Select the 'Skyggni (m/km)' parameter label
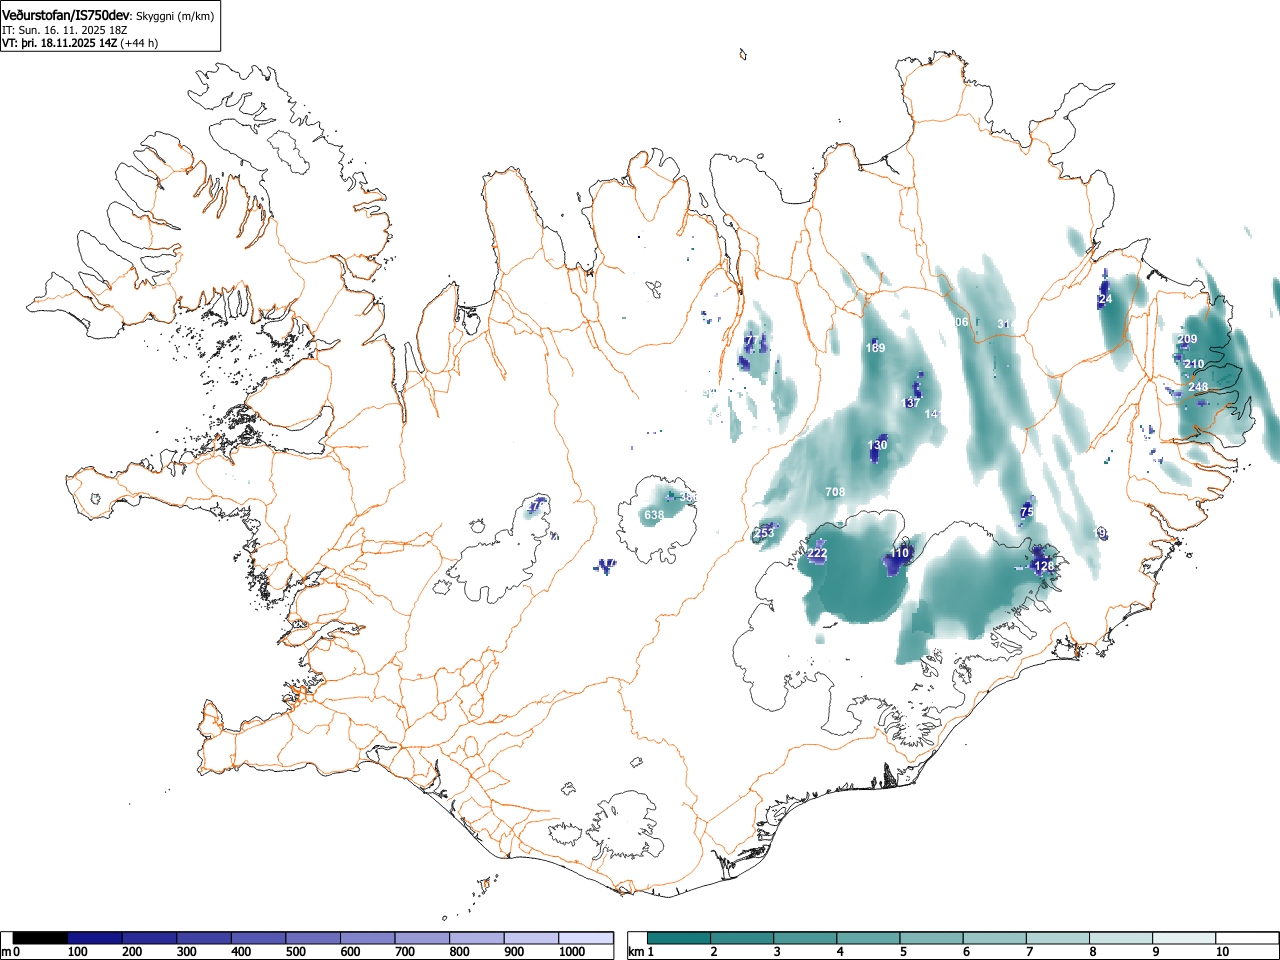The image size is (1280, 960). point(175,17)
